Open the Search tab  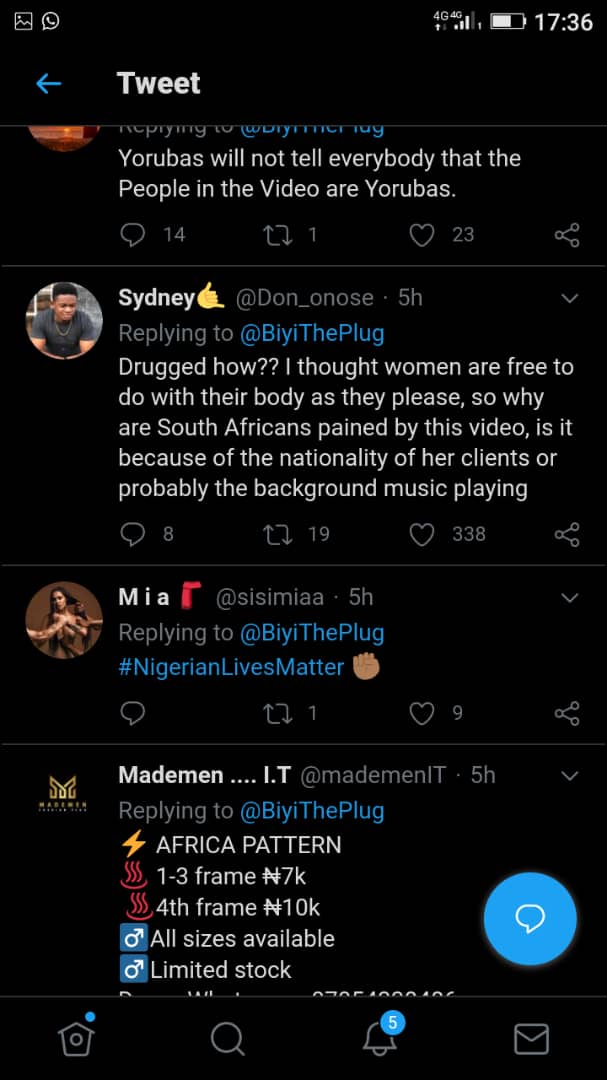(x=228, y=1039)
